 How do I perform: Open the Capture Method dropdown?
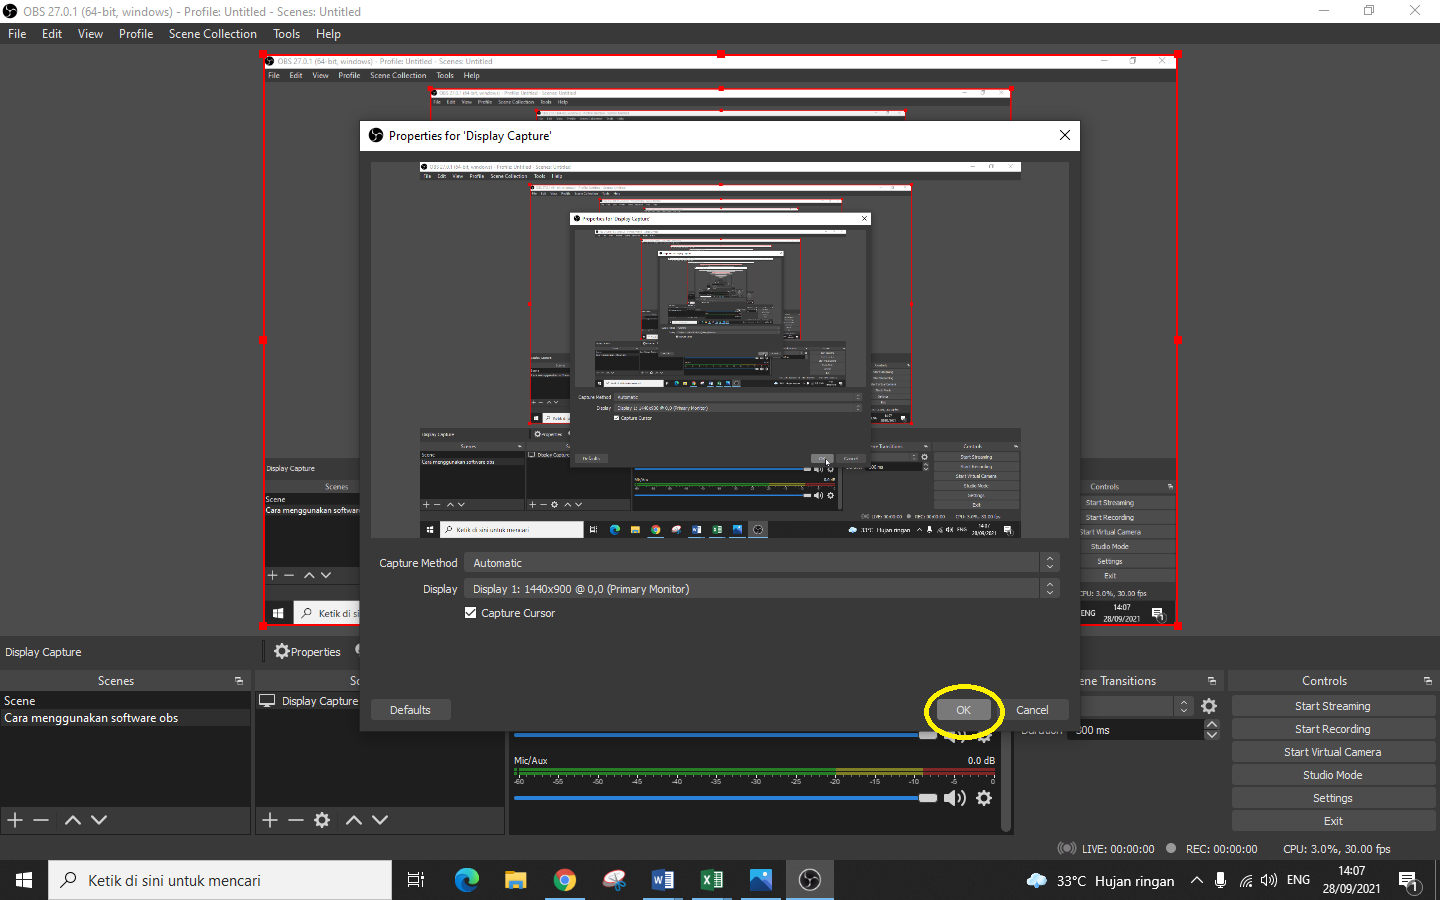tap(760, 563)
